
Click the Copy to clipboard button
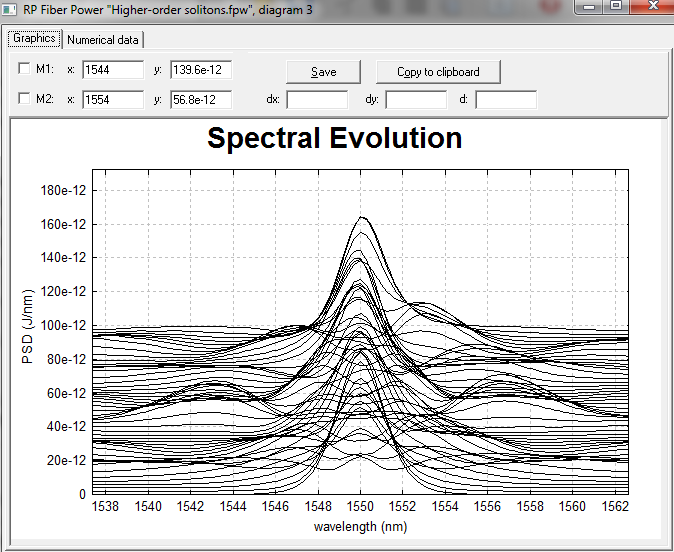pos(438,72)
